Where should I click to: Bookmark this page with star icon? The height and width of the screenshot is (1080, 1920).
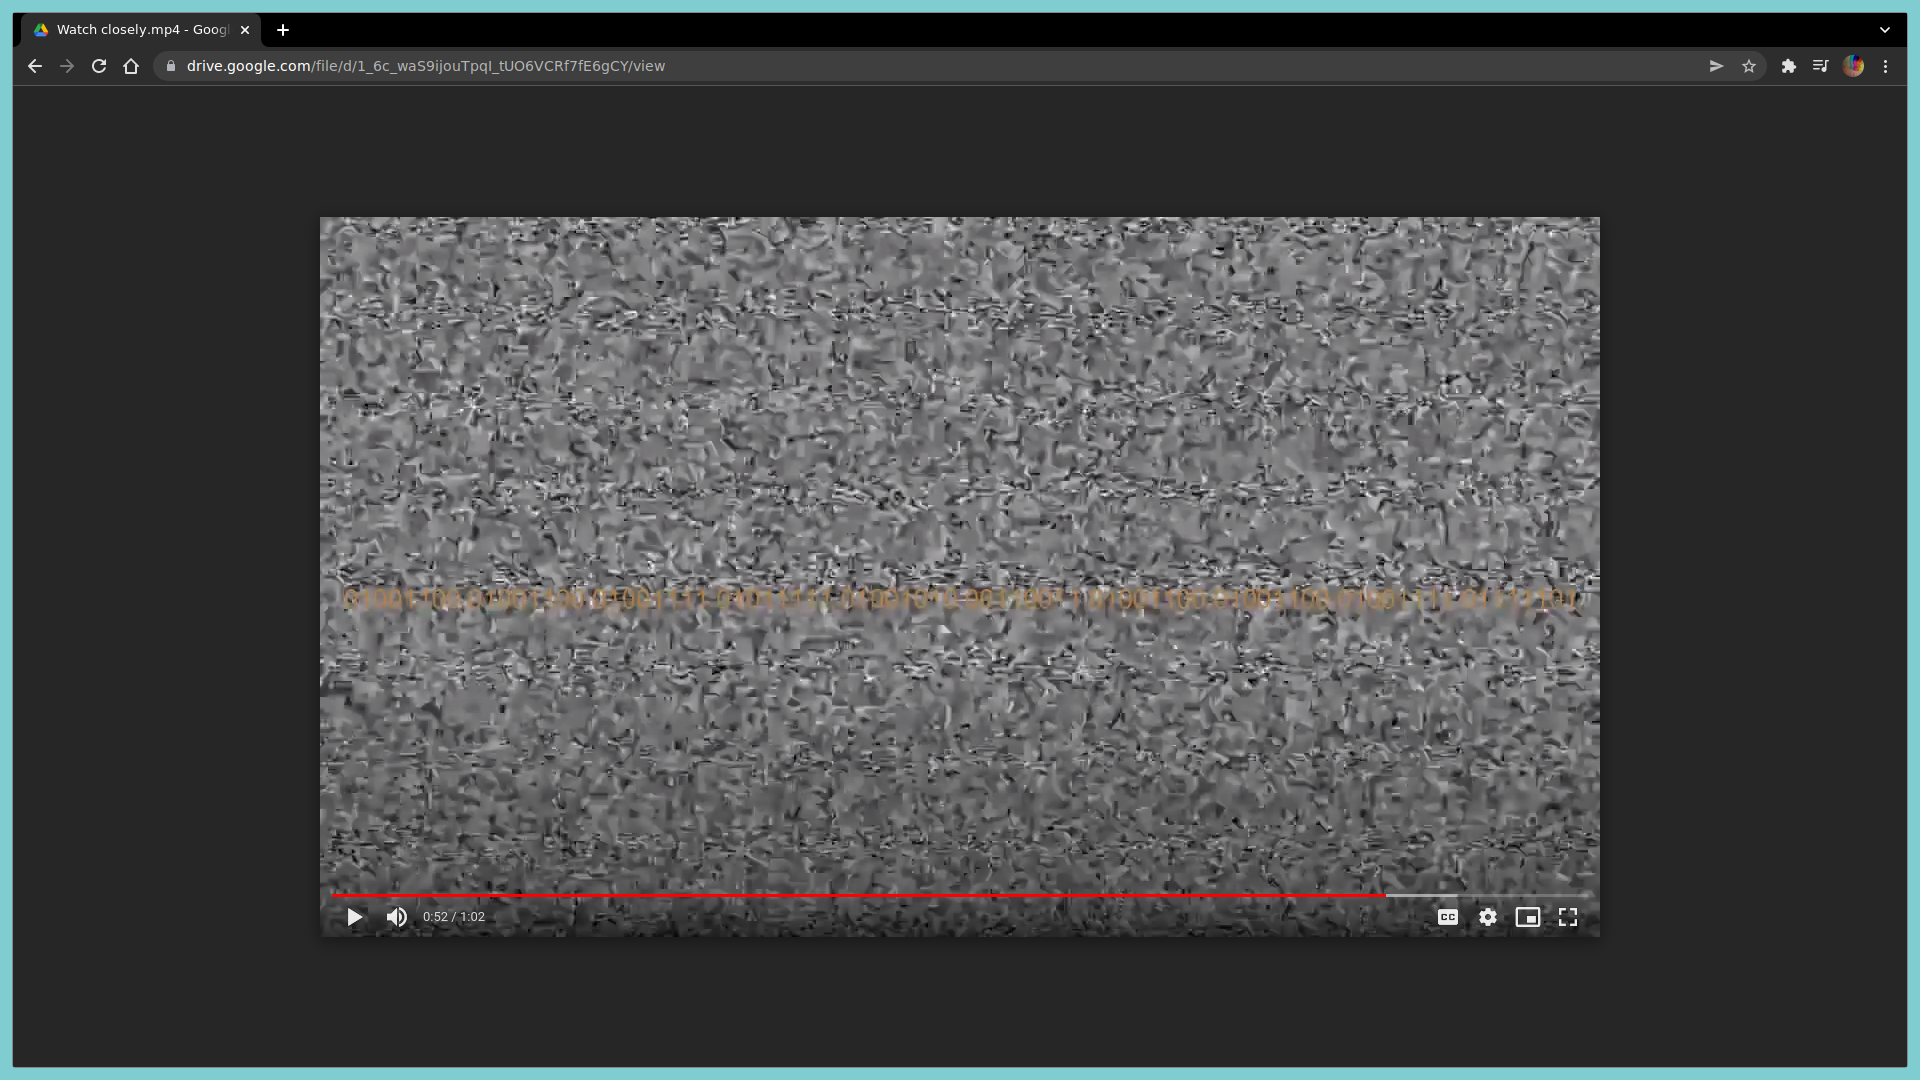coord(1748,66)
